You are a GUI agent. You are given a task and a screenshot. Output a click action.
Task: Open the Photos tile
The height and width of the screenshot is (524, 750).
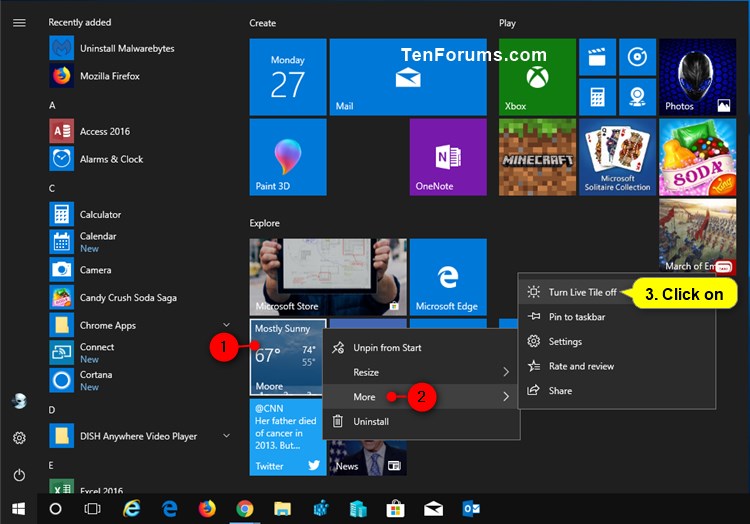[697, 77]
